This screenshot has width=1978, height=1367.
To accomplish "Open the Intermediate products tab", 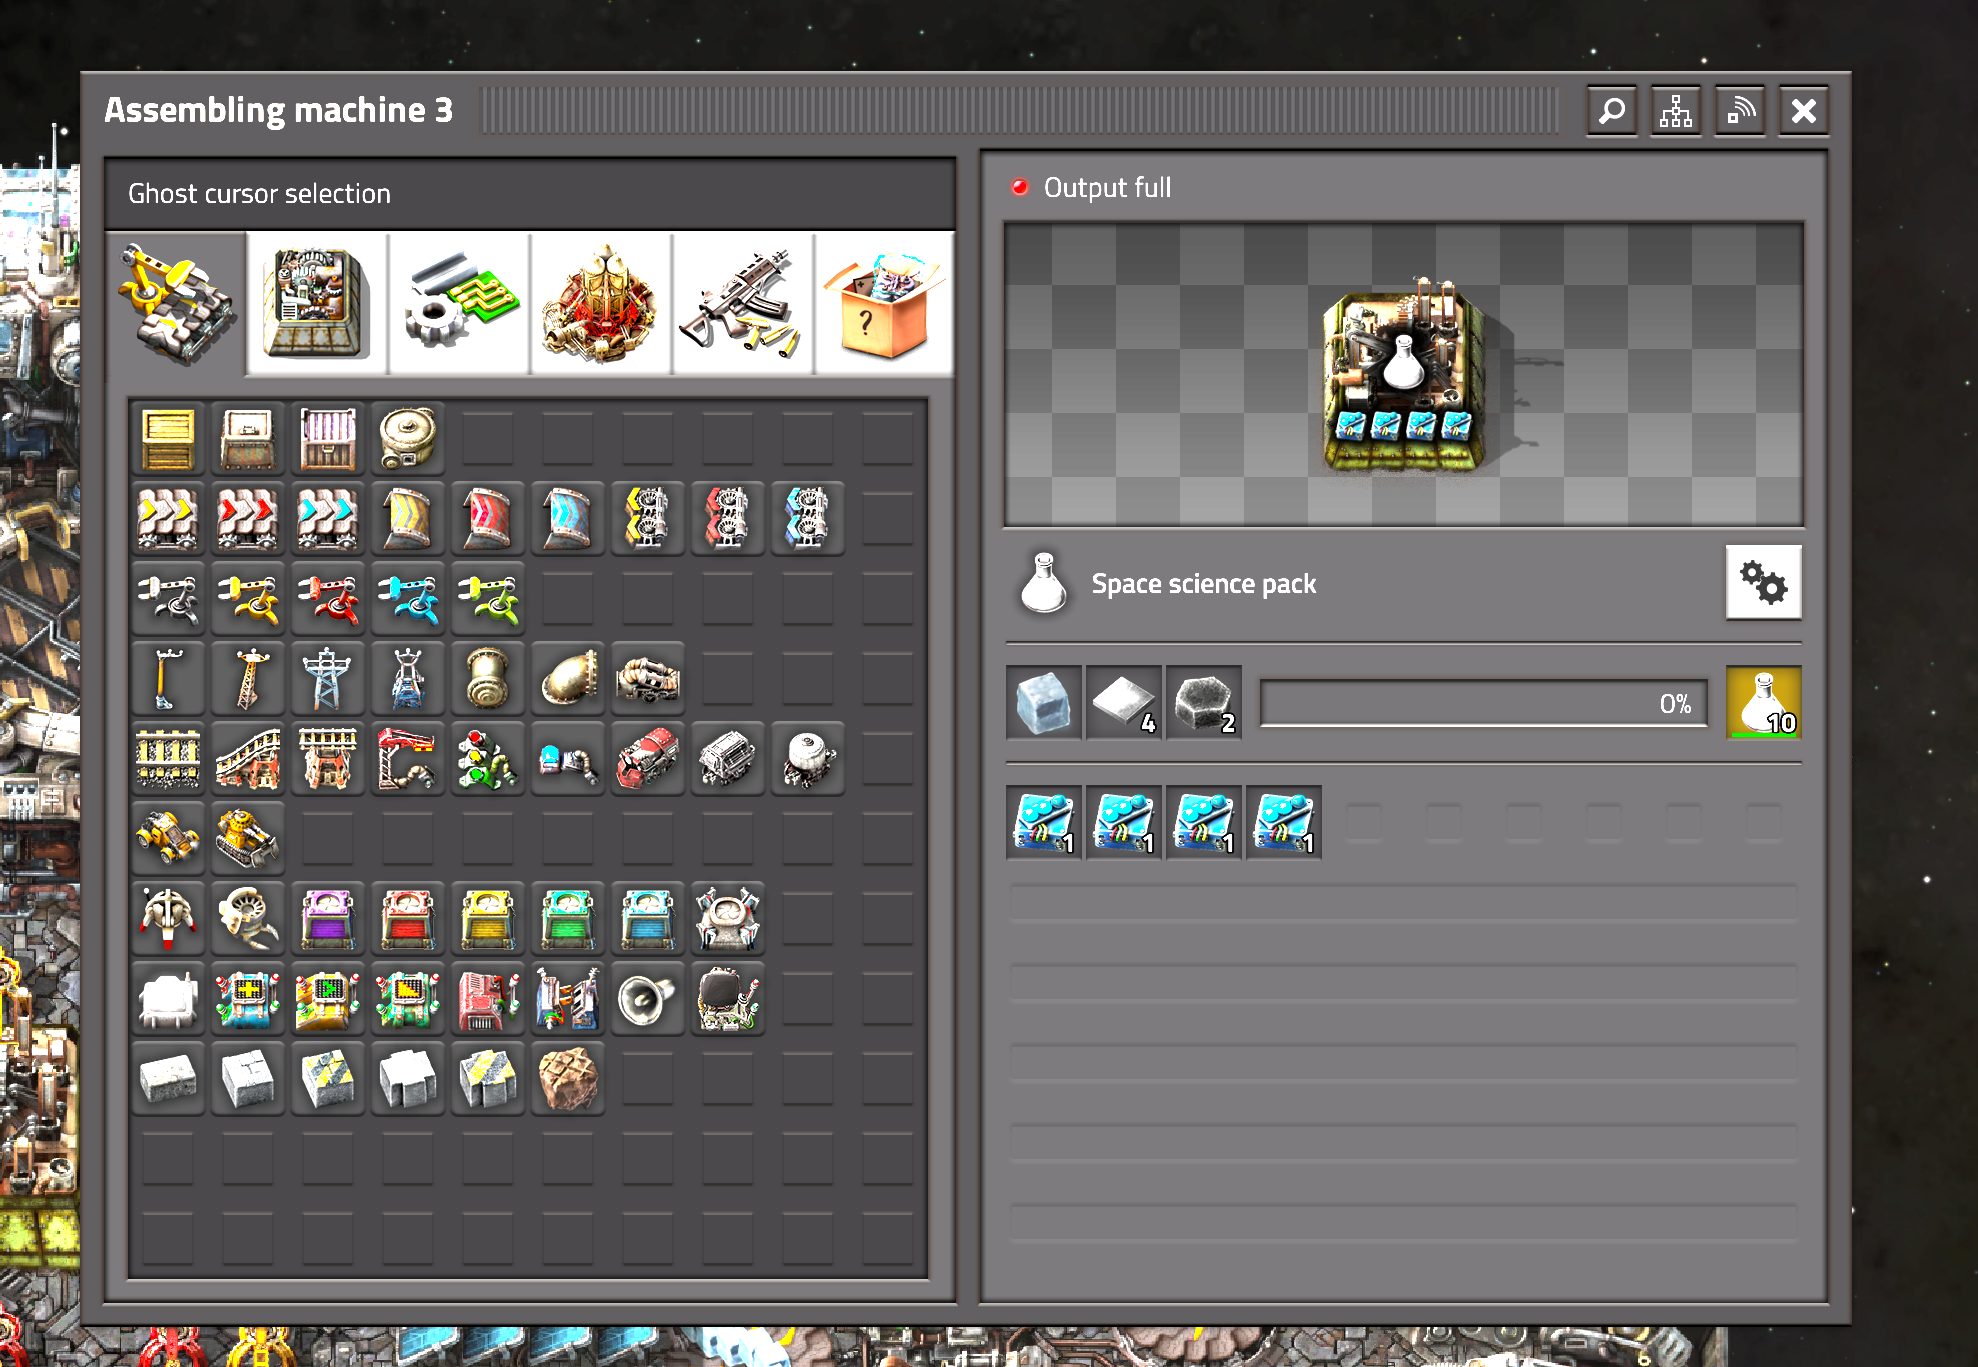I will (459, 304).
